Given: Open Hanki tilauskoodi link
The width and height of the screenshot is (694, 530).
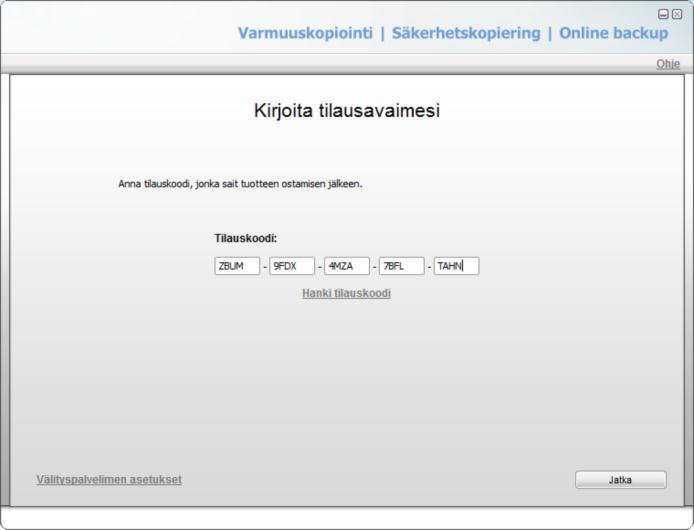Looking at the screenshot, I should (x=347, y=293).
